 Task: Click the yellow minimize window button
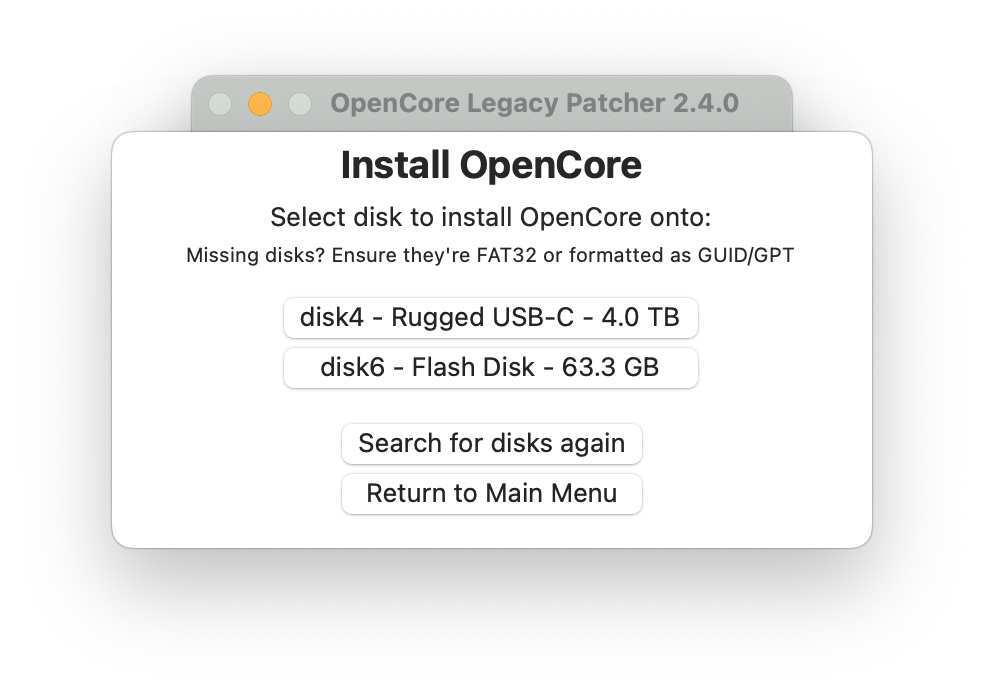pyautogui.click(x=260, y=104)
